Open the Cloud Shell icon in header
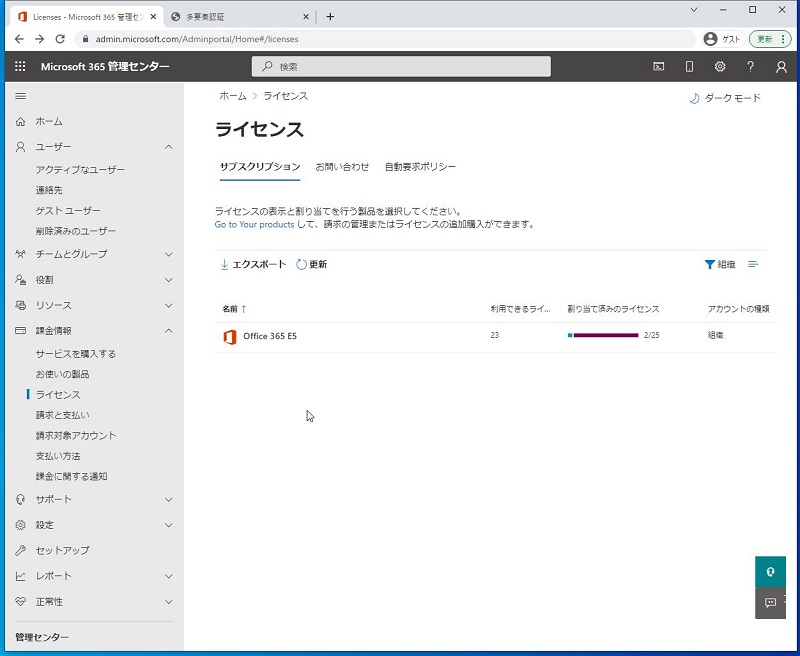The image size is (800, 656). [x=659, y=66]
